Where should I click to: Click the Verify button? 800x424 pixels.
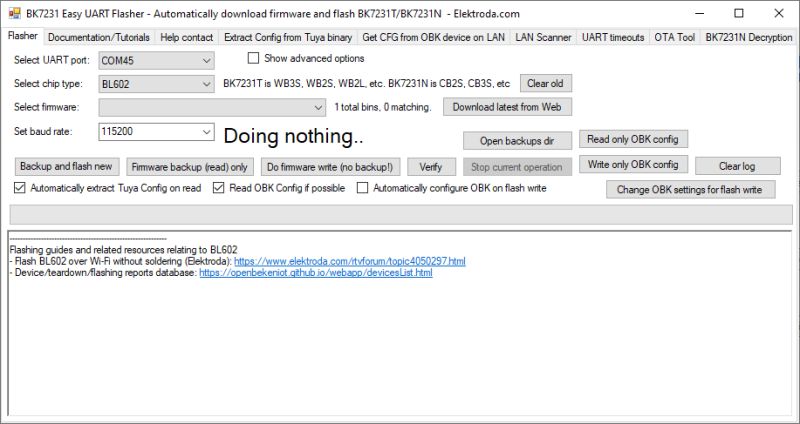pyautogui.click(x=431, y=167)
